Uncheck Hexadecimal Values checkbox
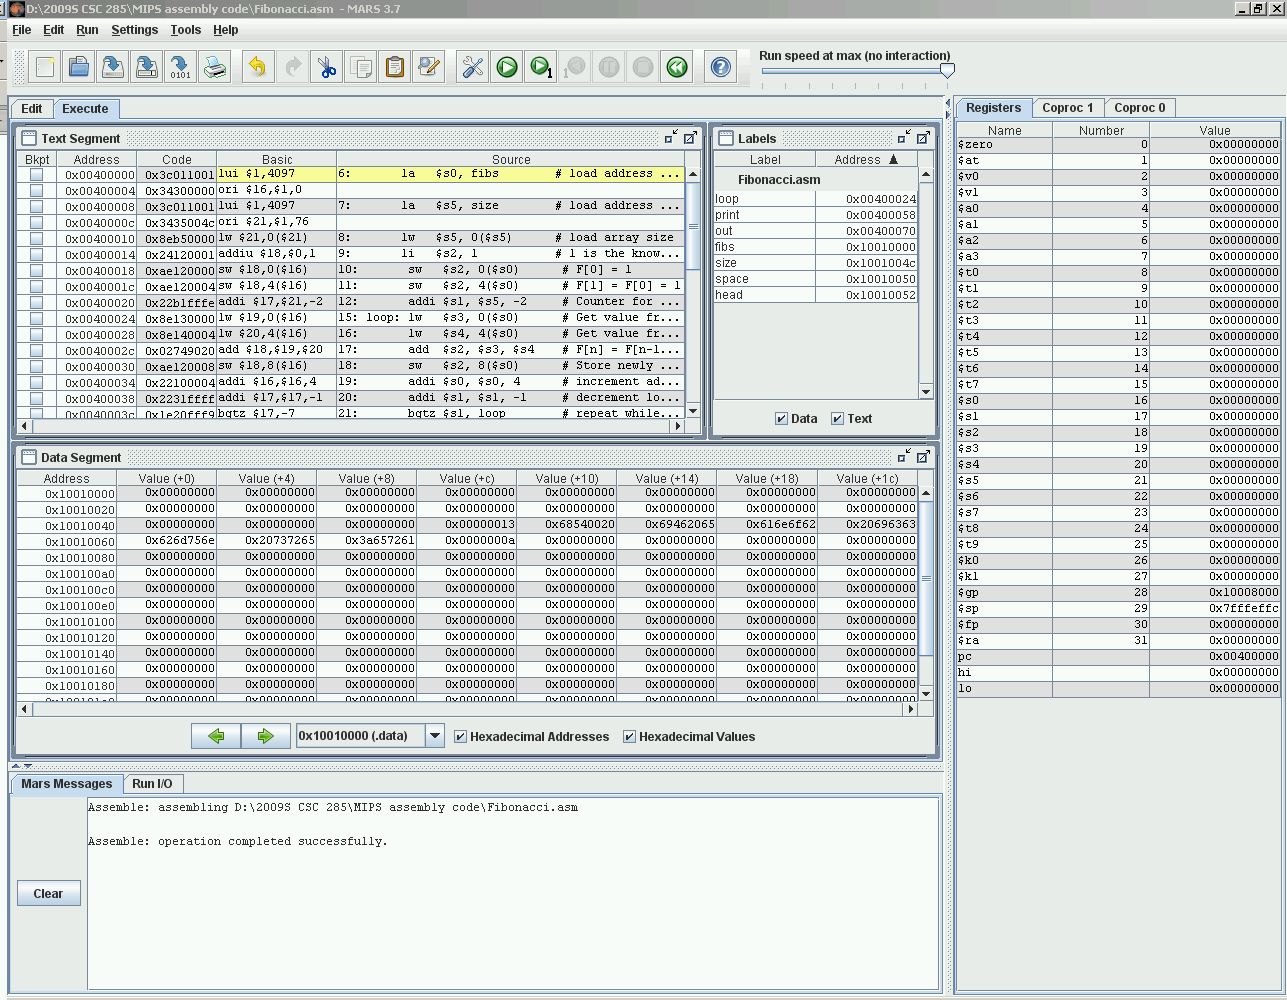Screen dimensions: 1287x1000 pos(630,737)
